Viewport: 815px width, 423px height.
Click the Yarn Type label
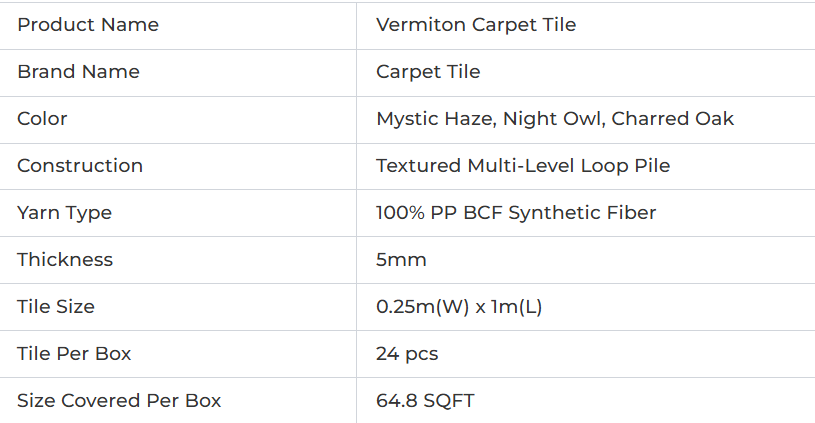64,213
